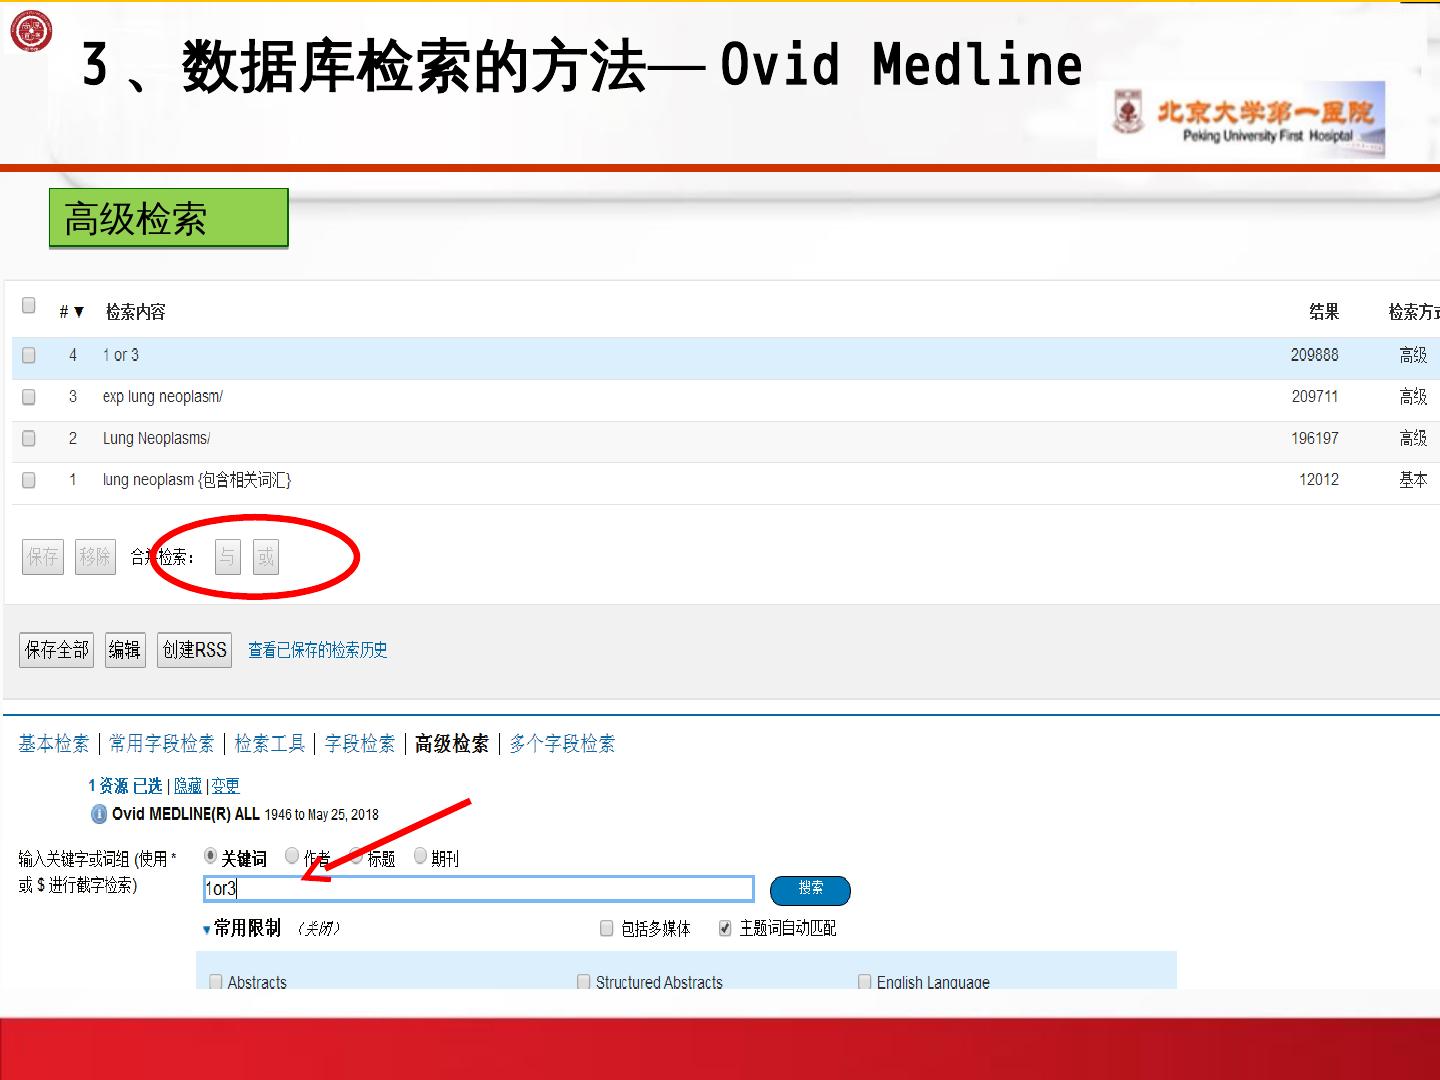Tick the select-all checkbox in search history header
This screenshot has width=1440, height=1080.
(x=29, y=305)
